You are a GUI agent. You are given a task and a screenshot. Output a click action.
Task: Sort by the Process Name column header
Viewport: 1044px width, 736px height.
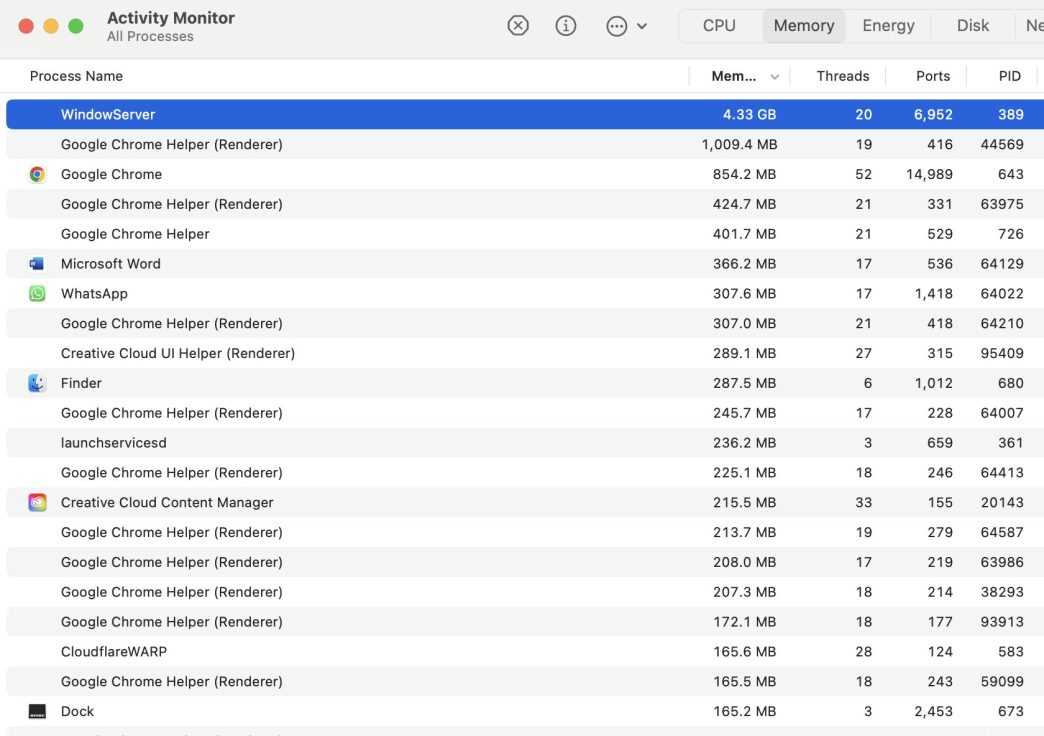click(x=76, y=76)
